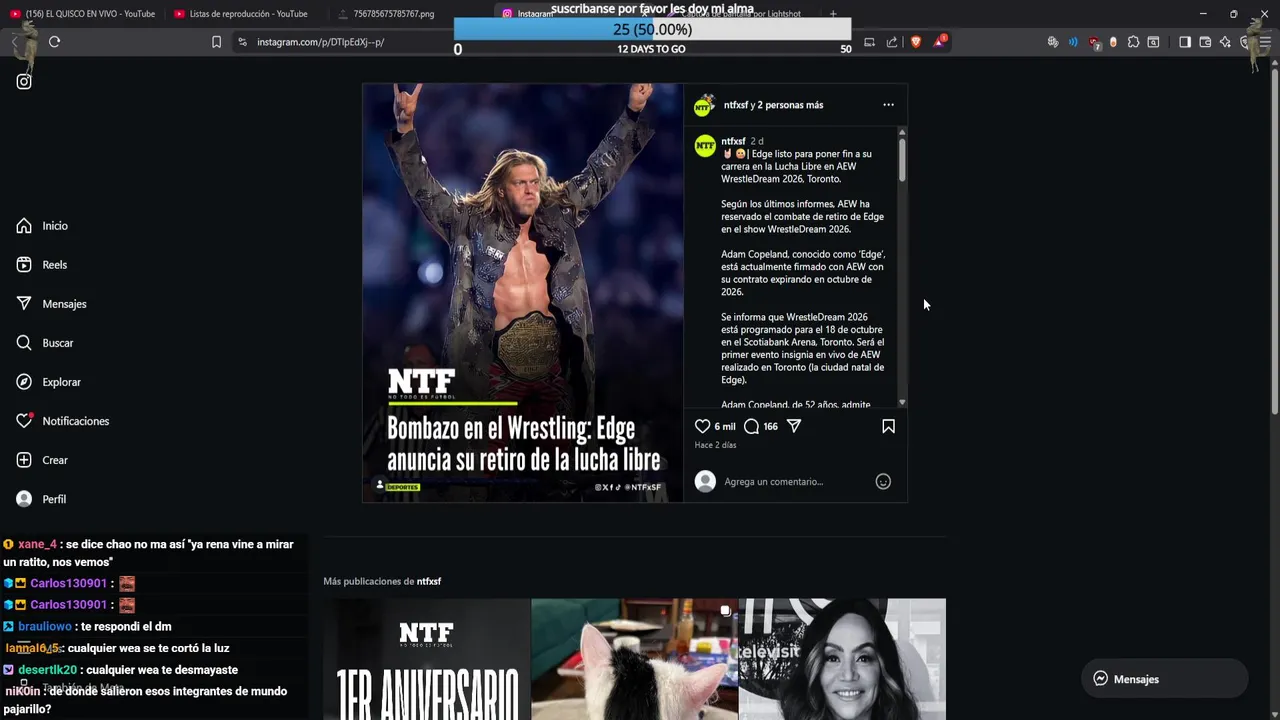Click the orange mouse extension icon
1280x720 pixels.
pos(1113,42)
